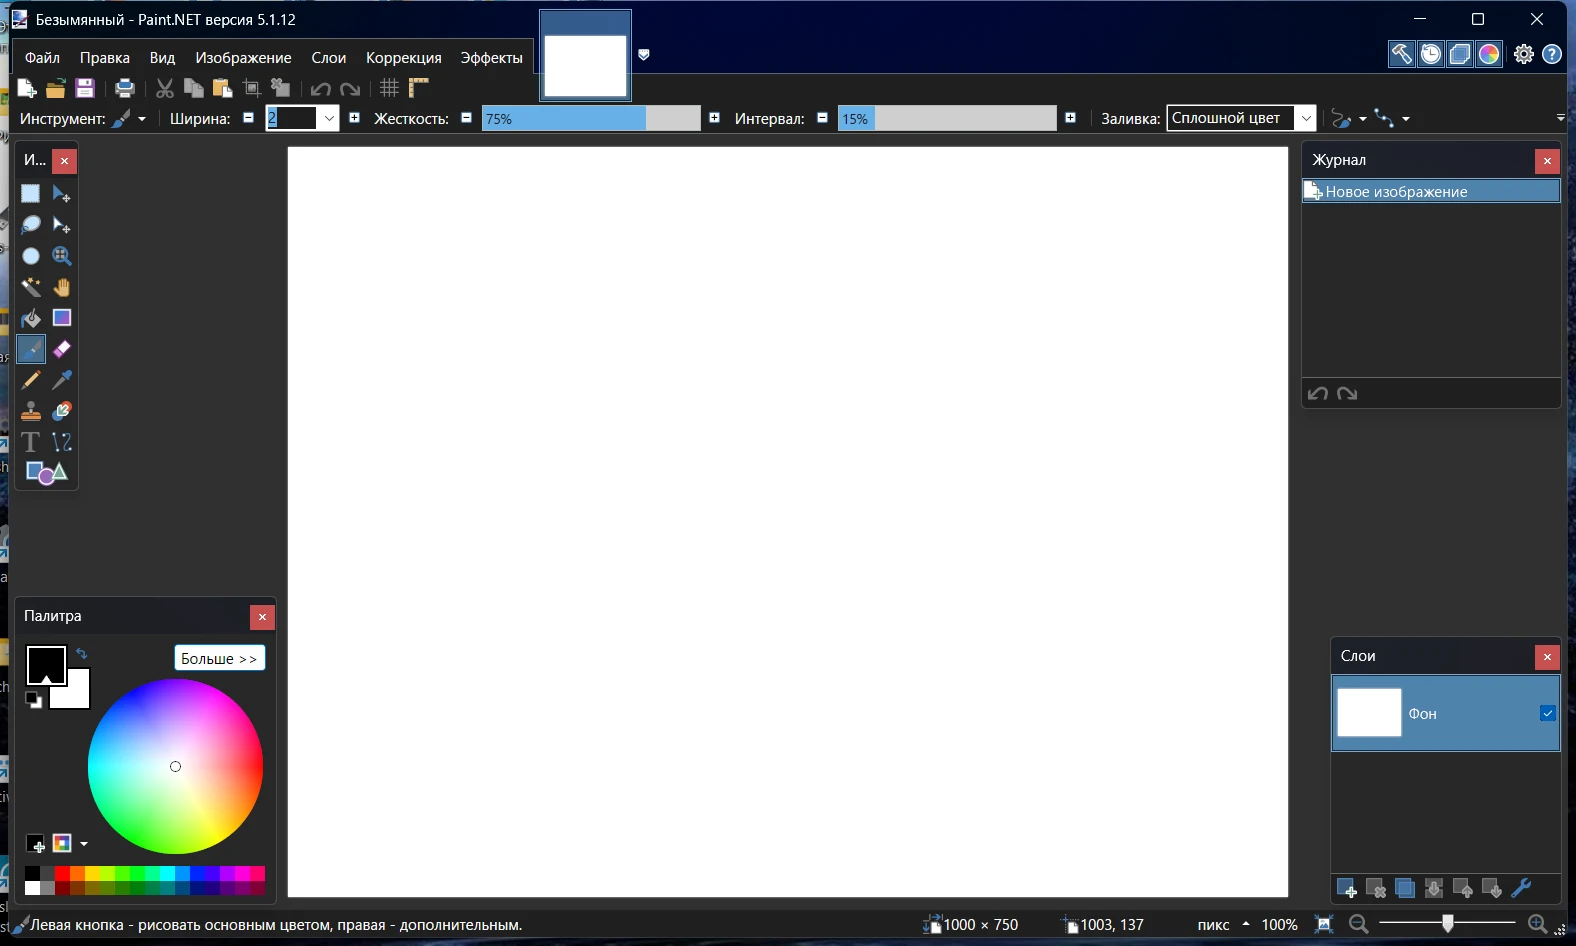Open the Эффекты menu
Viewport: 1576px width, 946px height.
(x=491, y=58)
